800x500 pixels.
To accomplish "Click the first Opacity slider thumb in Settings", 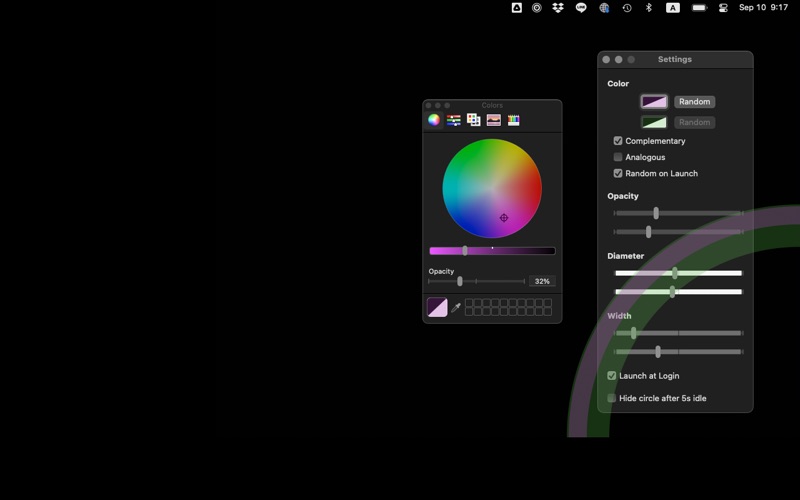I will (x=656, y=213).
